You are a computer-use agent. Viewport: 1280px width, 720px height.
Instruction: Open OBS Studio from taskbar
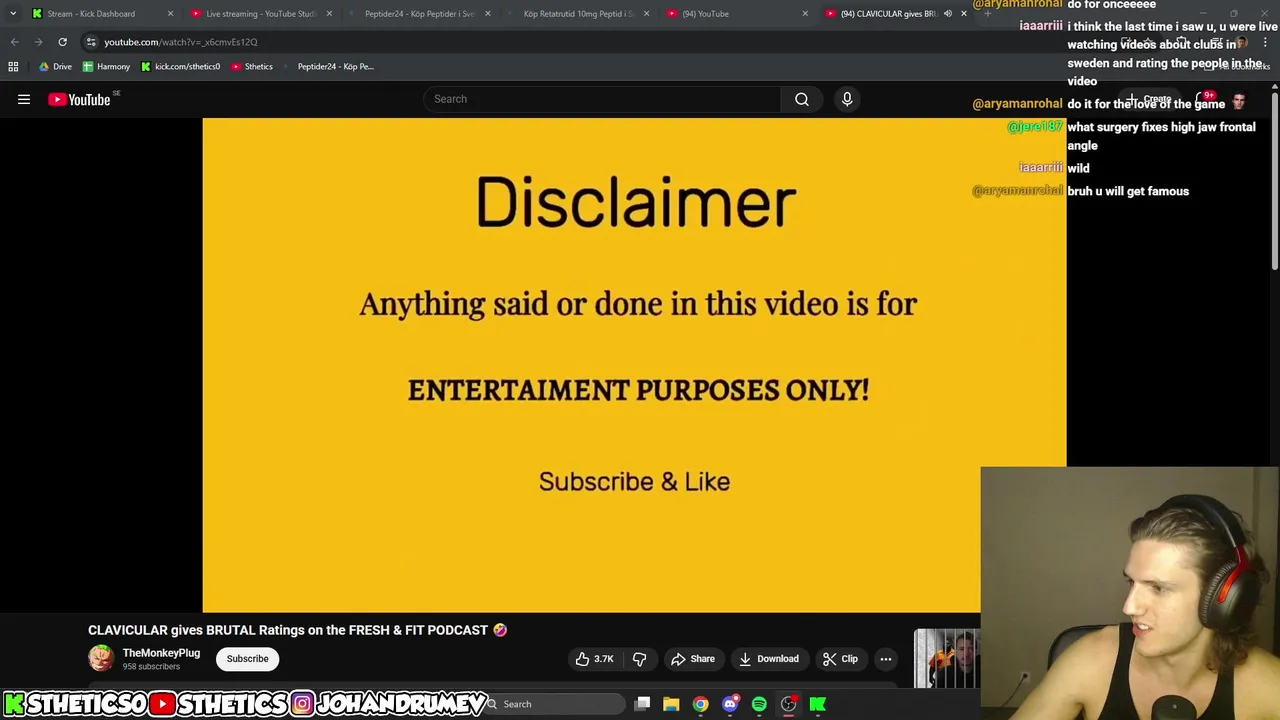point(789,704)
